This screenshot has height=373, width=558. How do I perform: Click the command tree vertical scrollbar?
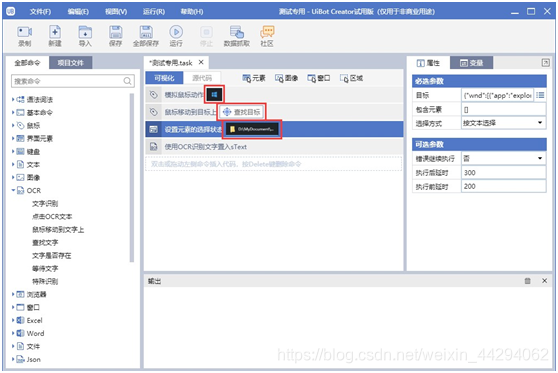point(132,177)
